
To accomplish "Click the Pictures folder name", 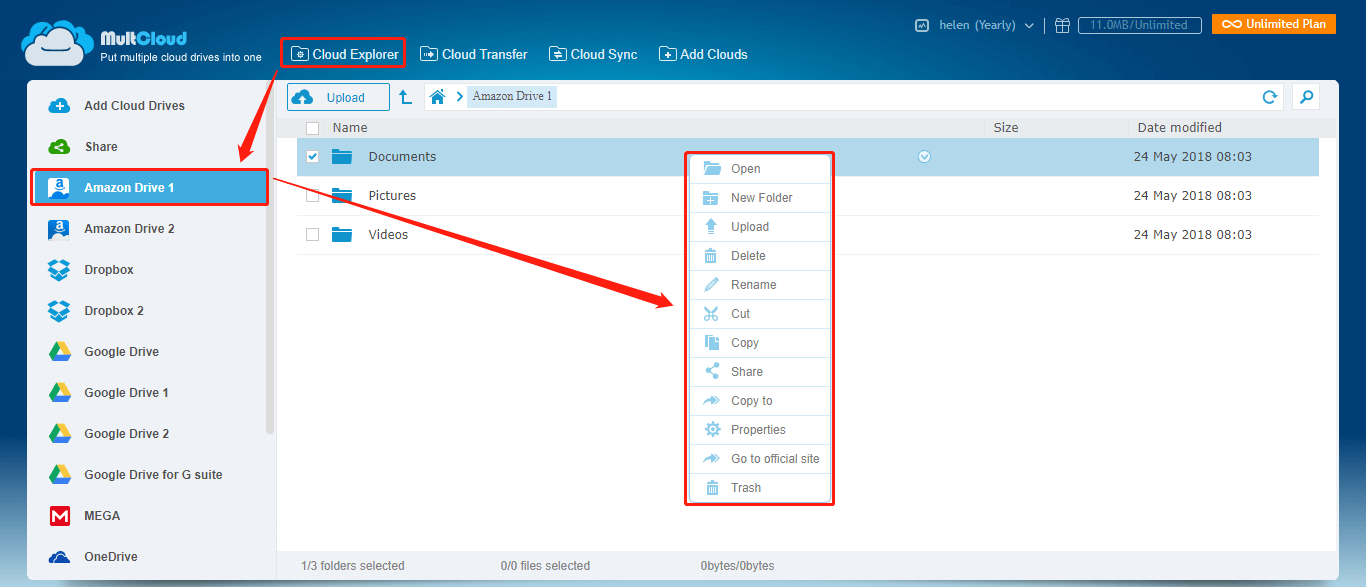I will (392, 196).
